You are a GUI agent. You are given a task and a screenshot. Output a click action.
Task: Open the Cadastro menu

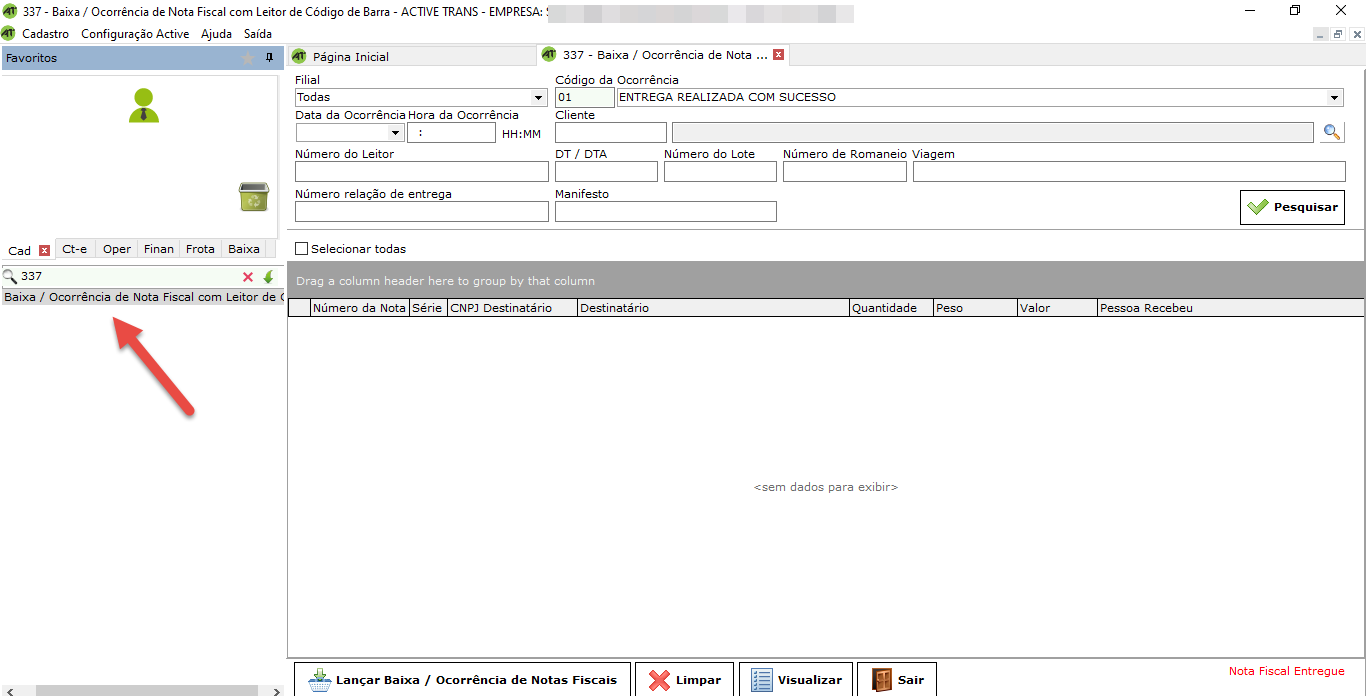coord(45,34)
